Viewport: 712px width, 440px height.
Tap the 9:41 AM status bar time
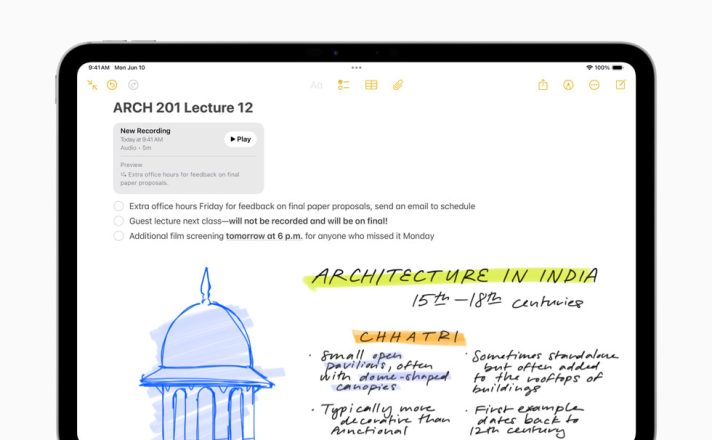99,67
